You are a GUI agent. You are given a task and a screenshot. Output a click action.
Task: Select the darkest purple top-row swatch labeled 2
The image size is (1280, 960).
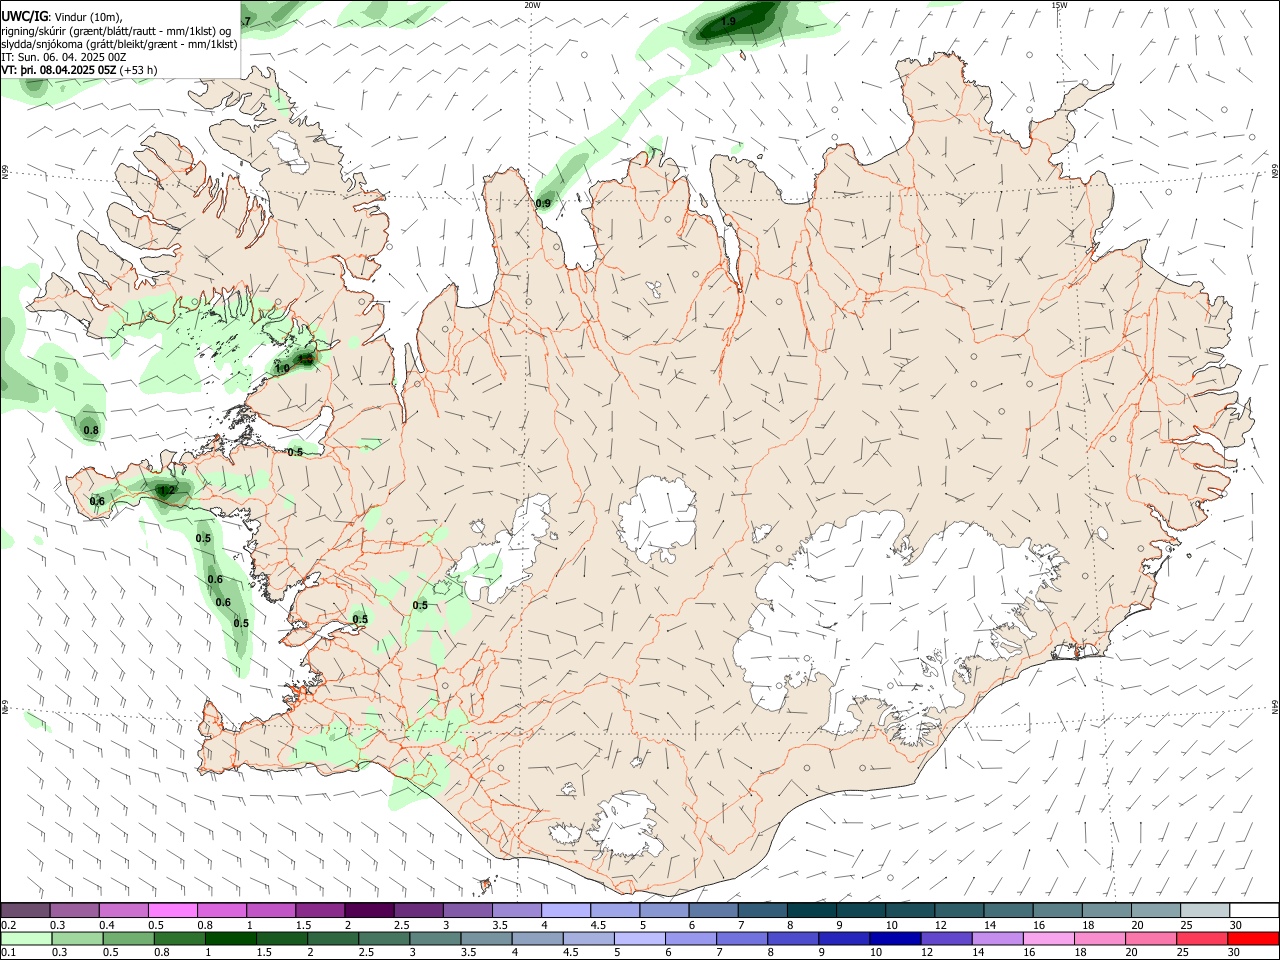pyautogui.click(x=368, y=910)
